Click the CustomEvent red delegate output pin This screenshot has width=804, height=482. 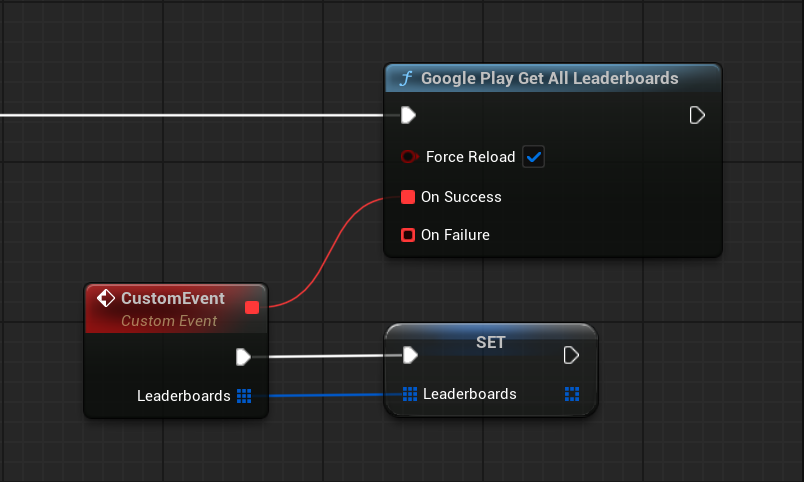click(x=252, y=307)
